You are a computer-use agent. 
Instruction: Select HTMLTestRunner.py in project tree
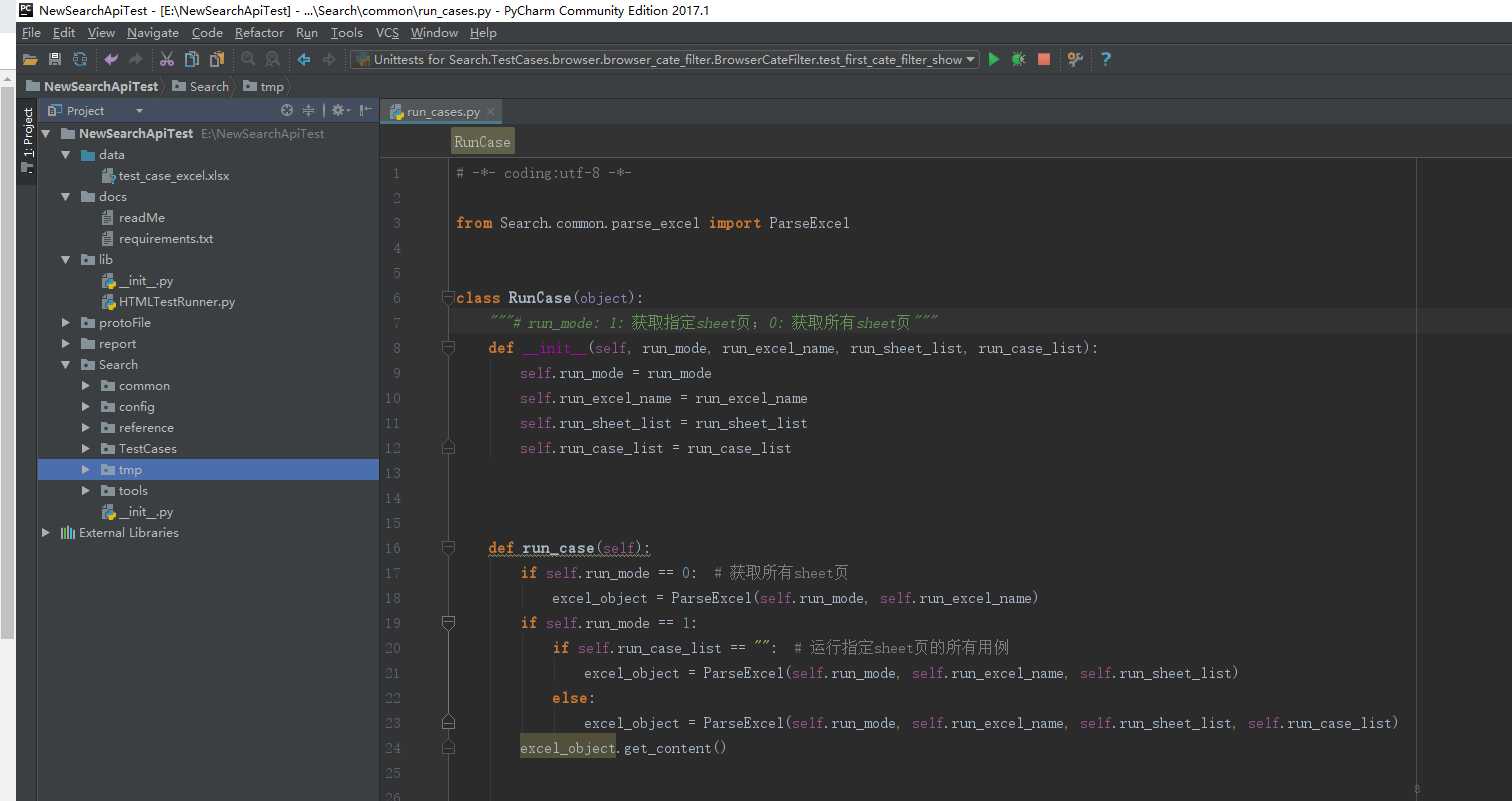coord(169,302)
